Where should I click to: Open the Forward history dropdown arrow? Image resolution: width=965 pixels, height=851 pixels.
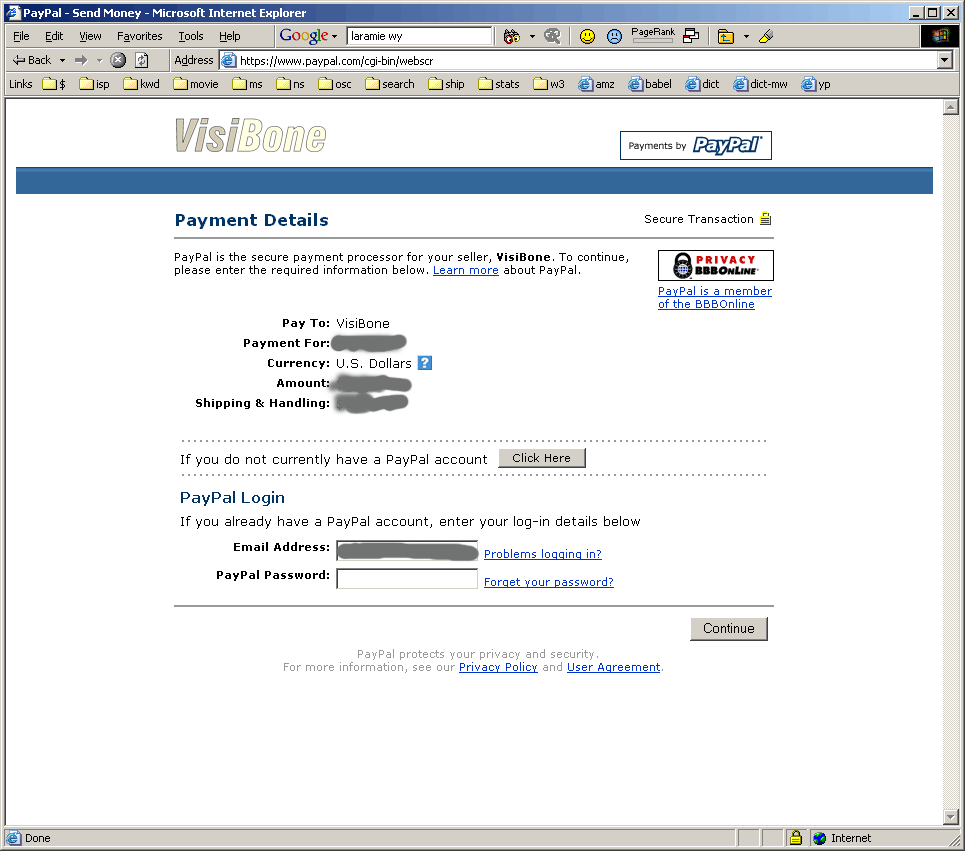coord(99,60)
